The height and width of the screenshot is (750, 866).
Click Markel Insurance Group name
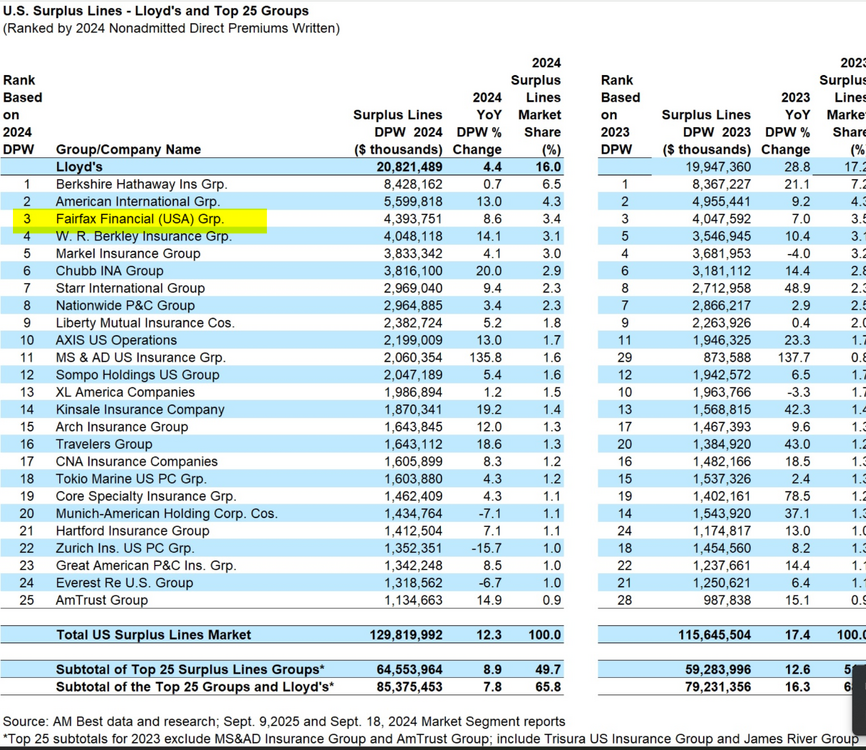click(128, 253)
